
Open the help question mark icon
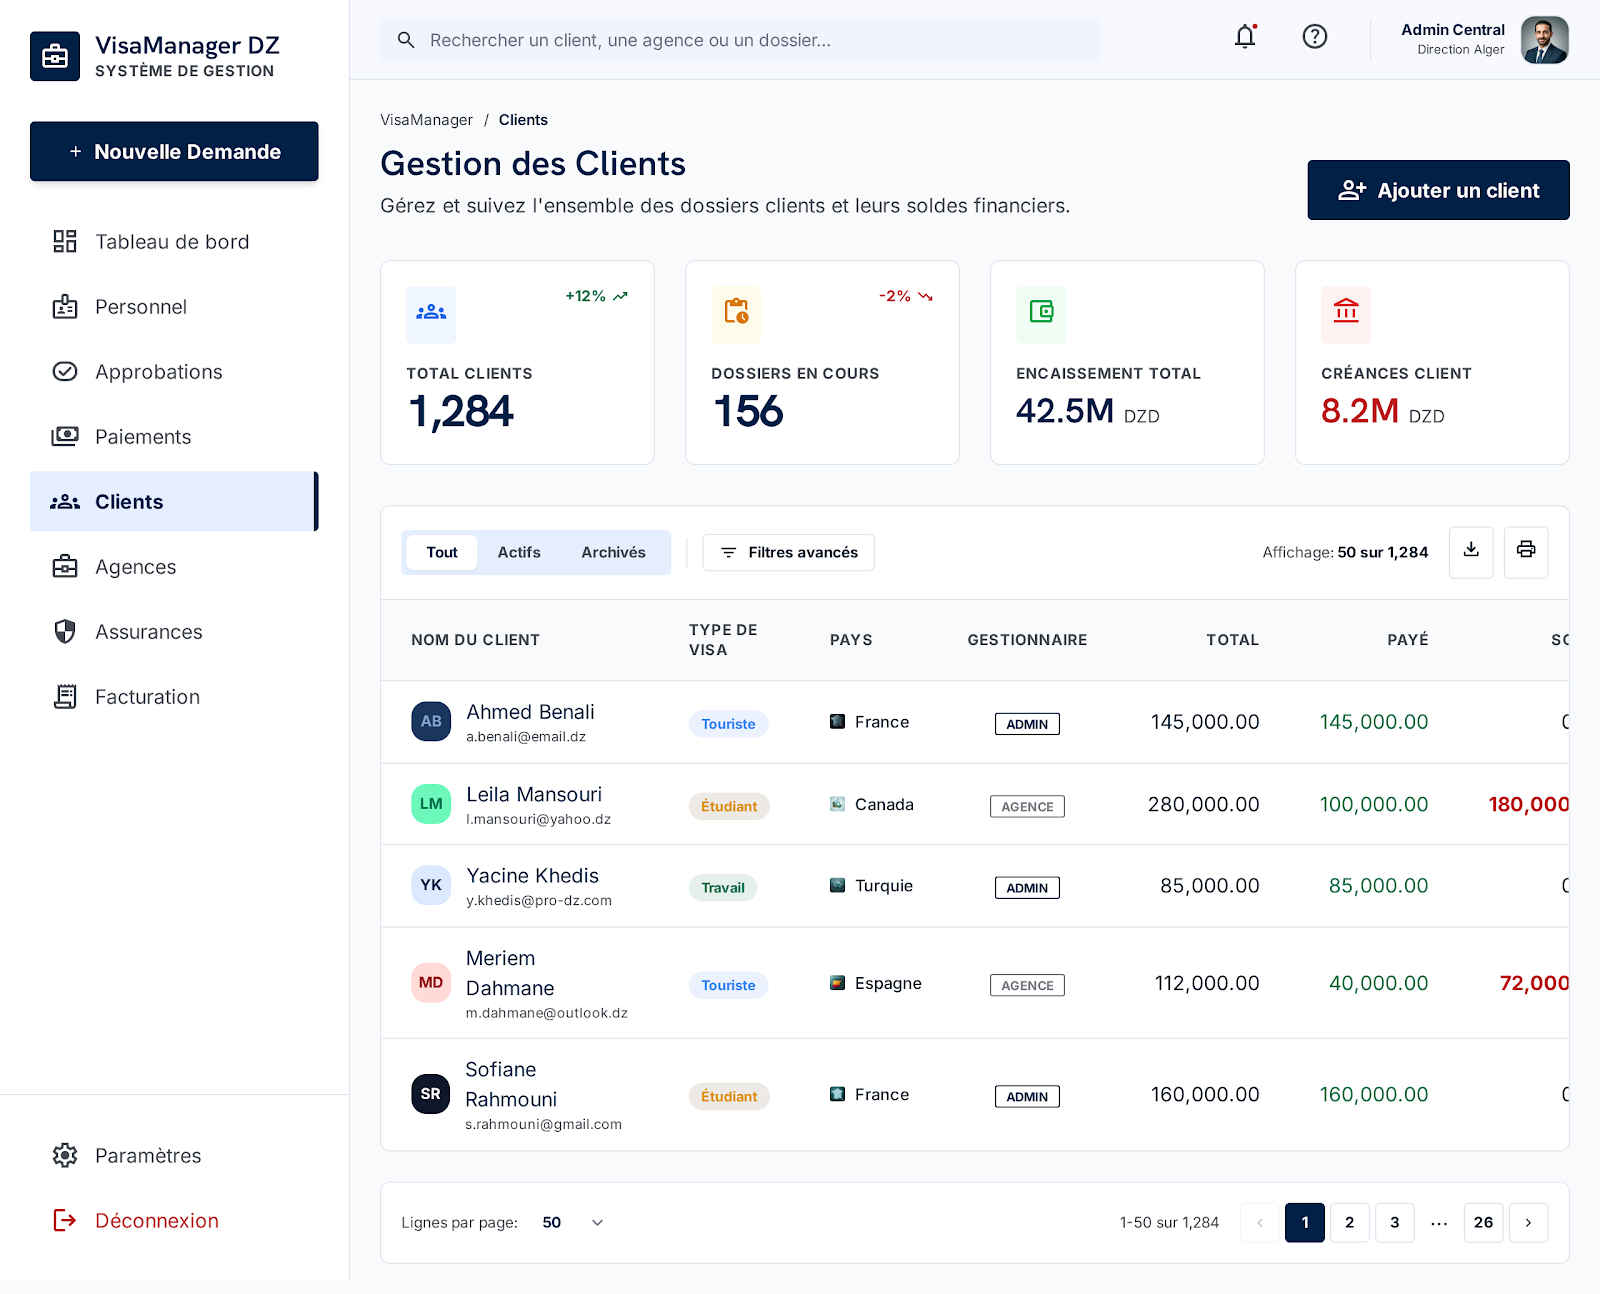(x=1315, y=37)
